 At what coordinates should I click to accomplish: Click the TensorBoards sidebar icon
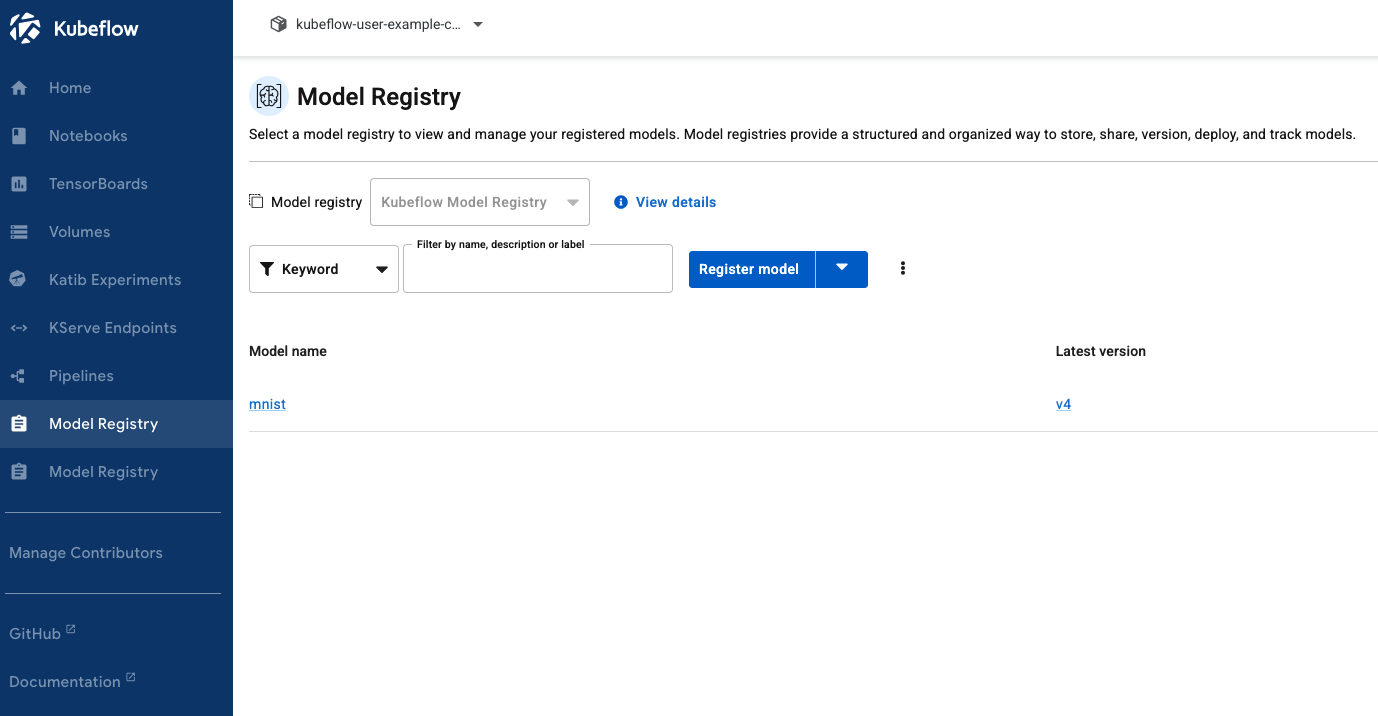click(x=19, y=183)
